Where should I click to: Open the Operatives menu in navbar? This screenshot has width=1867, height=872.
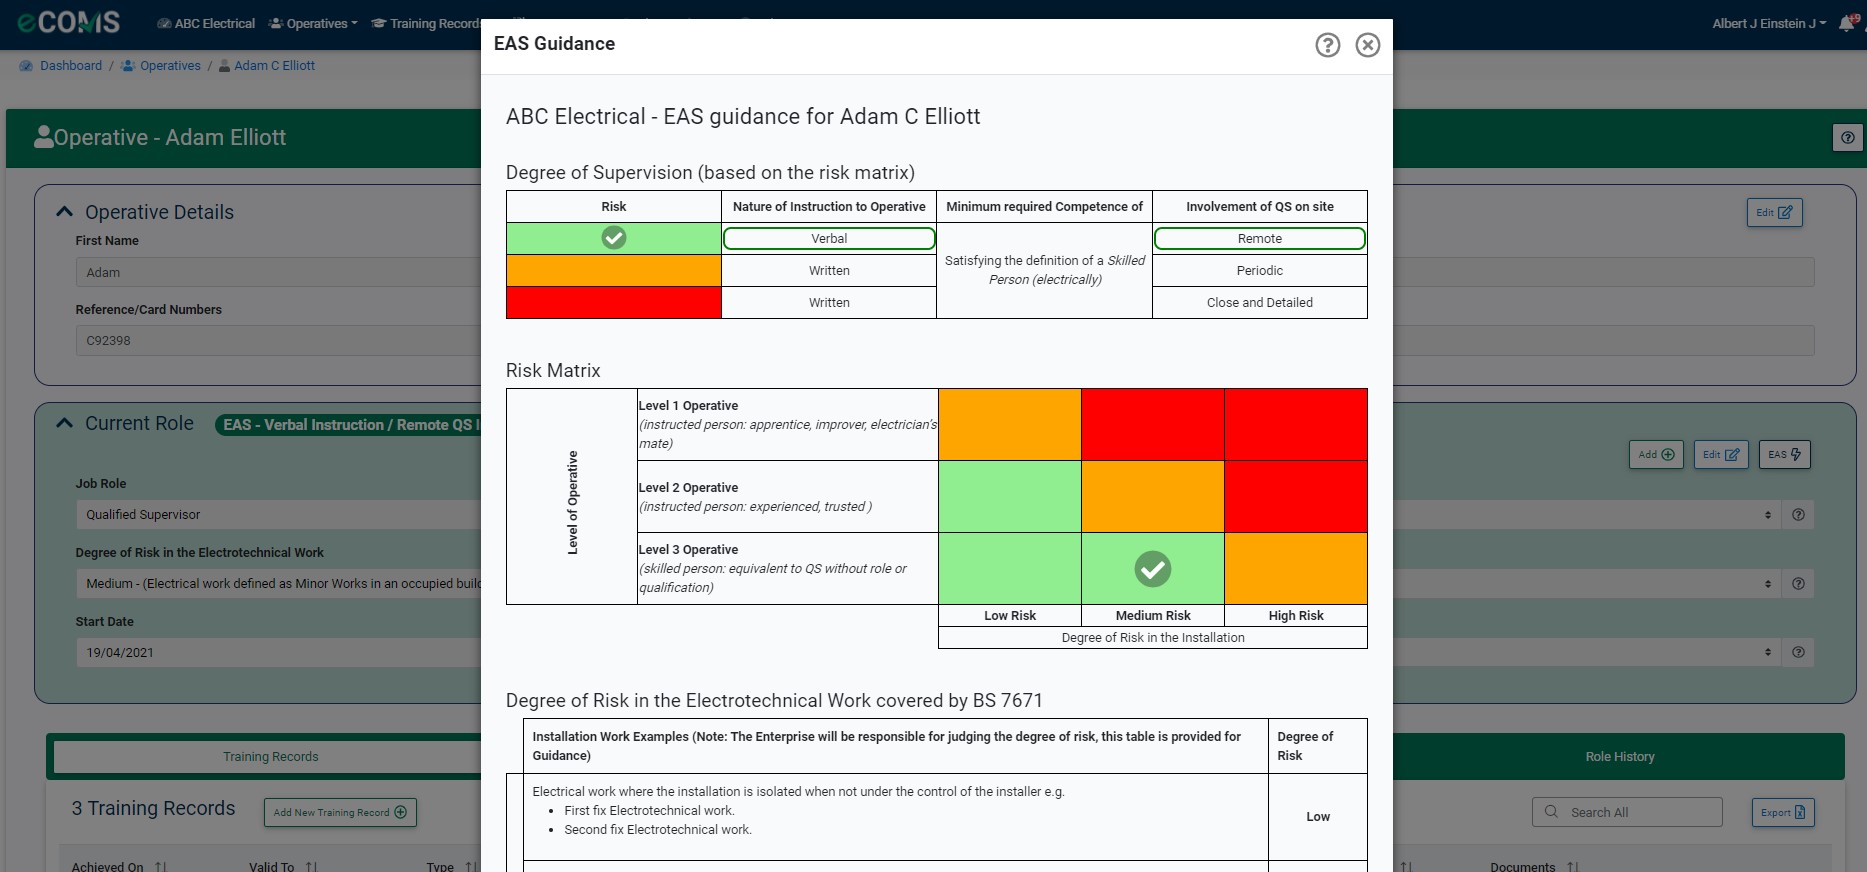[313, 23]
